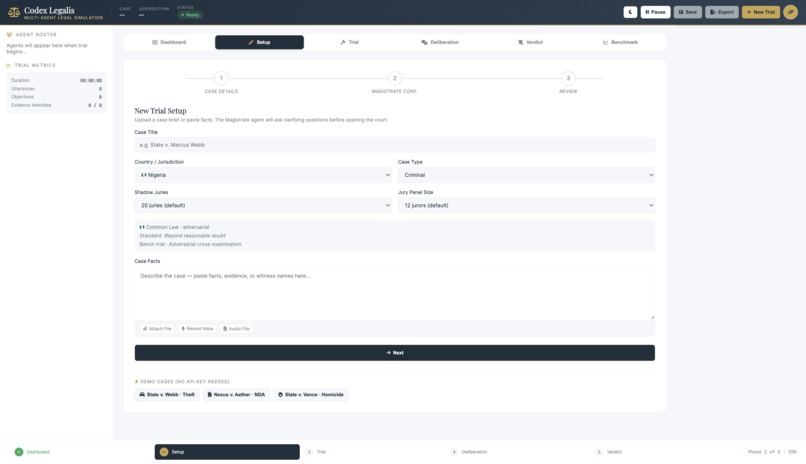Click Setup phase in bottom progress bar
The height and width of the screenshot is (464, 806).
[x=227, y=452]
